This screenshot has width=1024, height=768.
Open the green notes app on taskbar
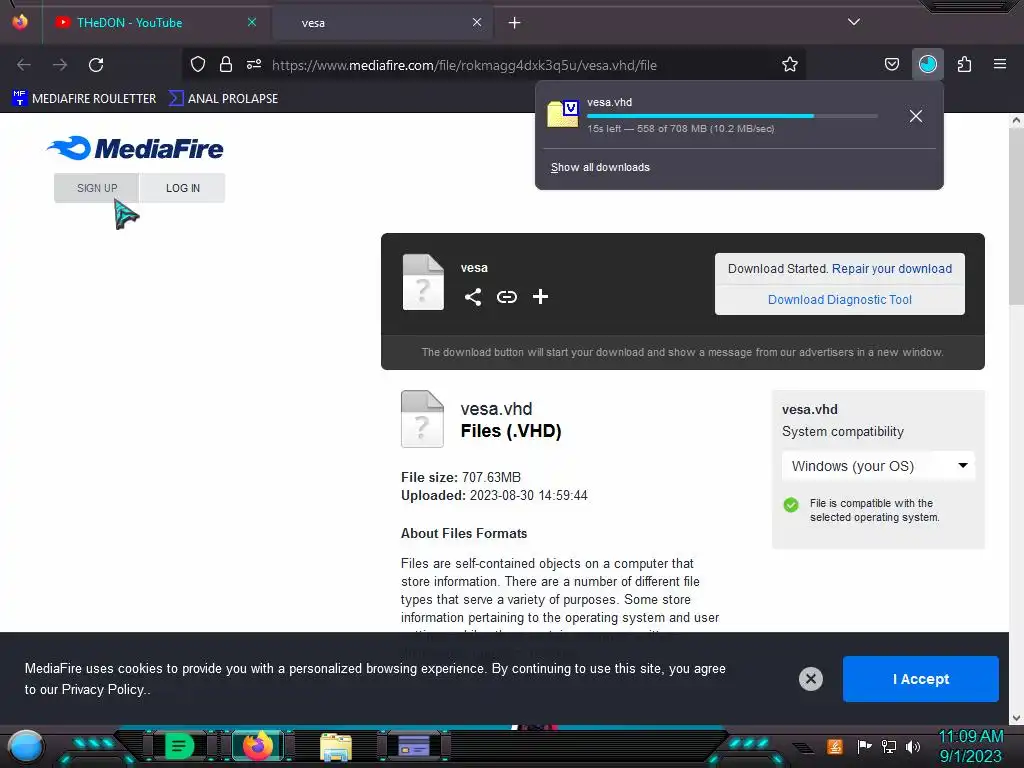179,746
